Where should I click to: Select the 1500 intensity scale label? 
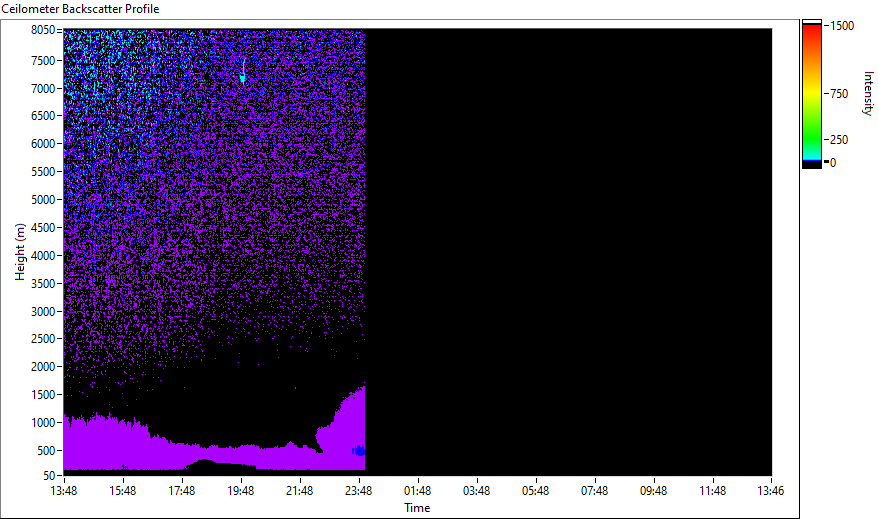click(842, 26)
